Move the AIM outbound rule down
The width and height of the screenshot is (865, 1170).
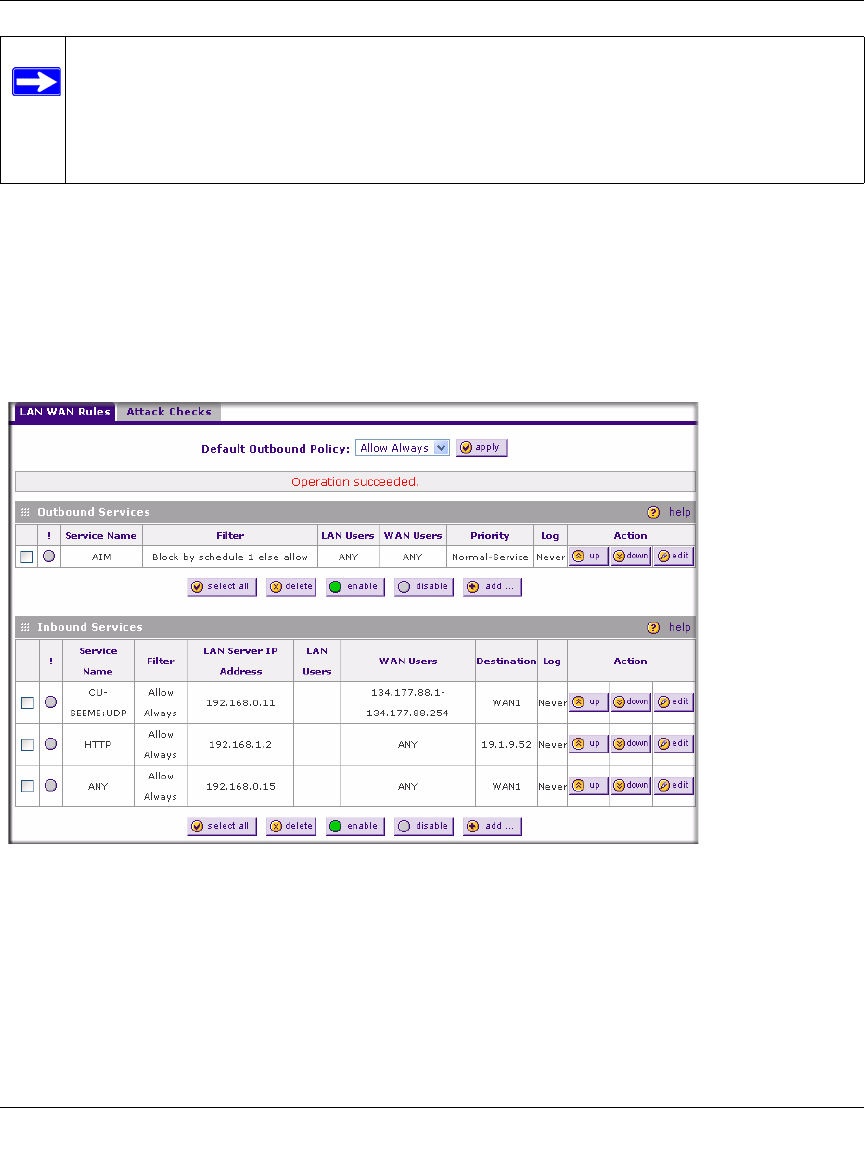point(631,557)
